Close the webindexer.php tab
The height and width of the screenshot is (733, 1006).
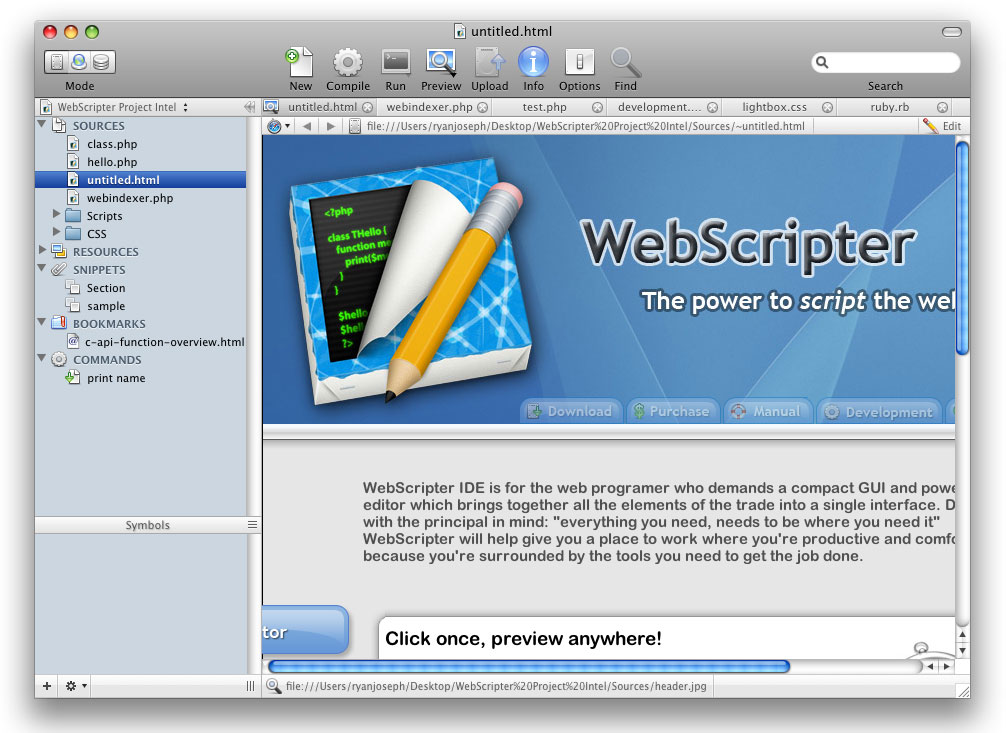(482, 108)
